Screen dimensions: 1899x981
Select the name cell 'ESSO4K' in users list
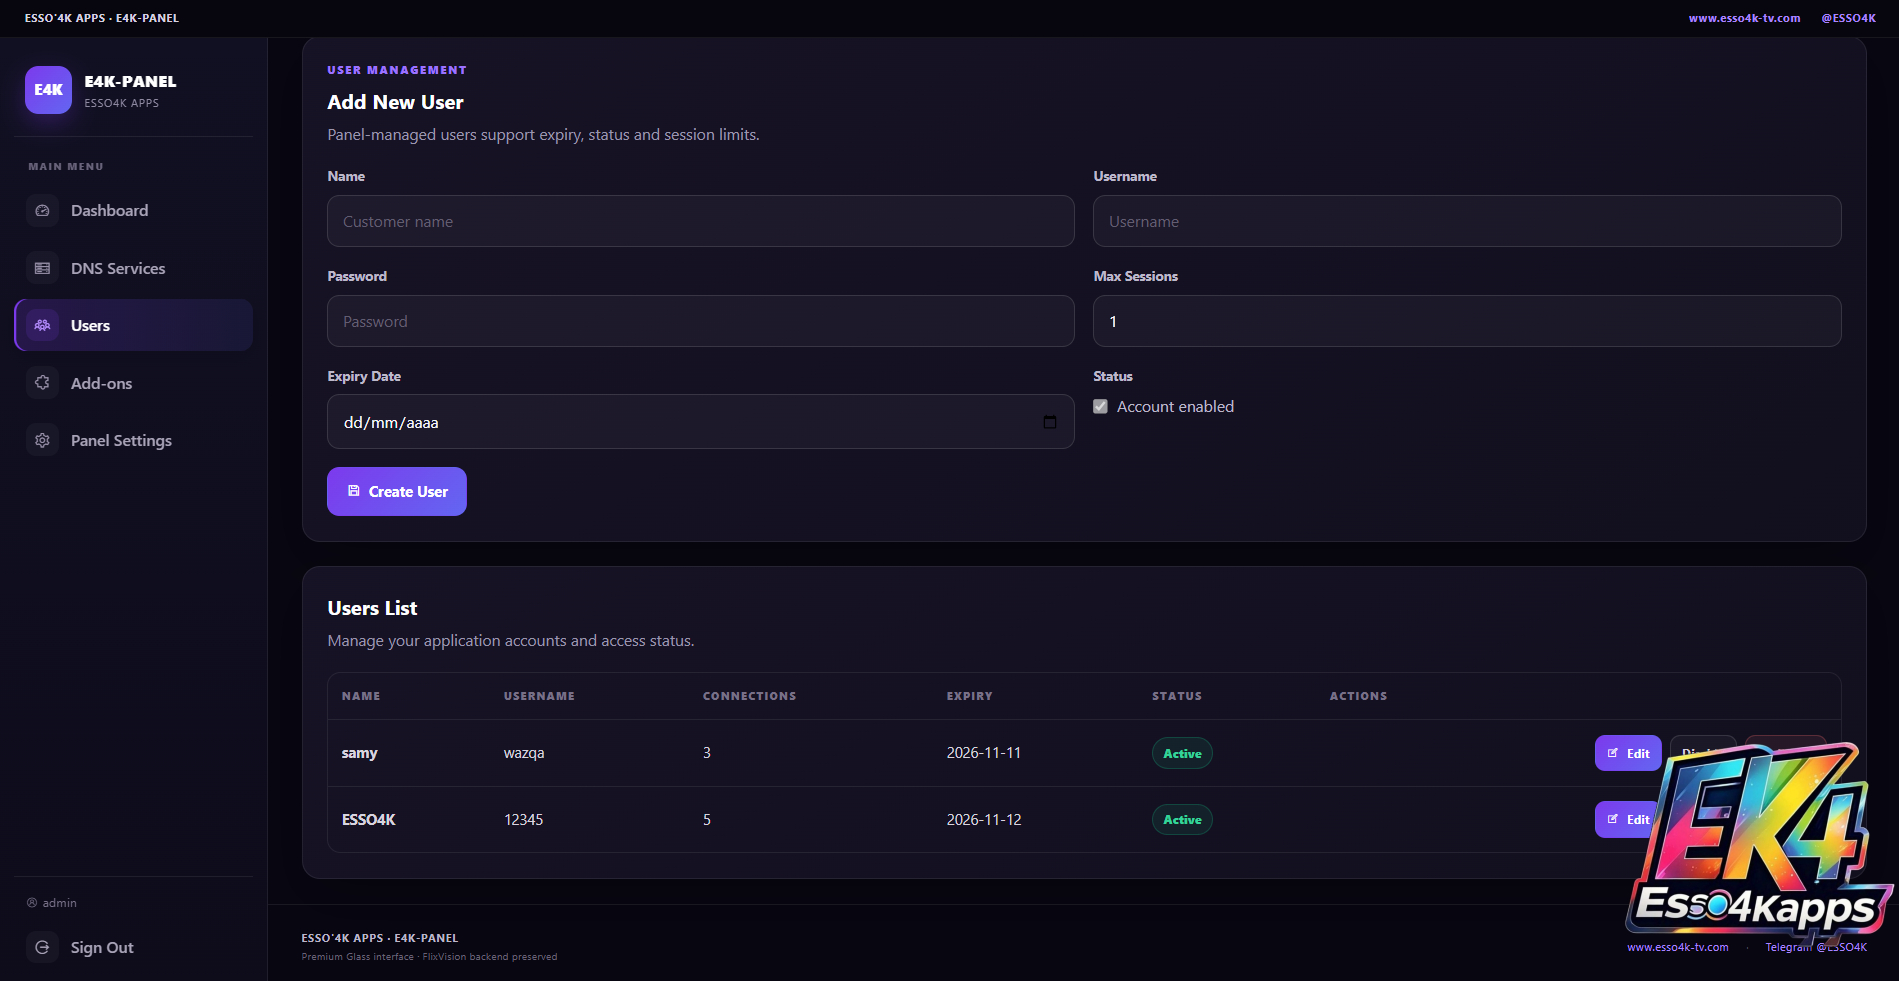pyautogui.click(x=368, y=820)
